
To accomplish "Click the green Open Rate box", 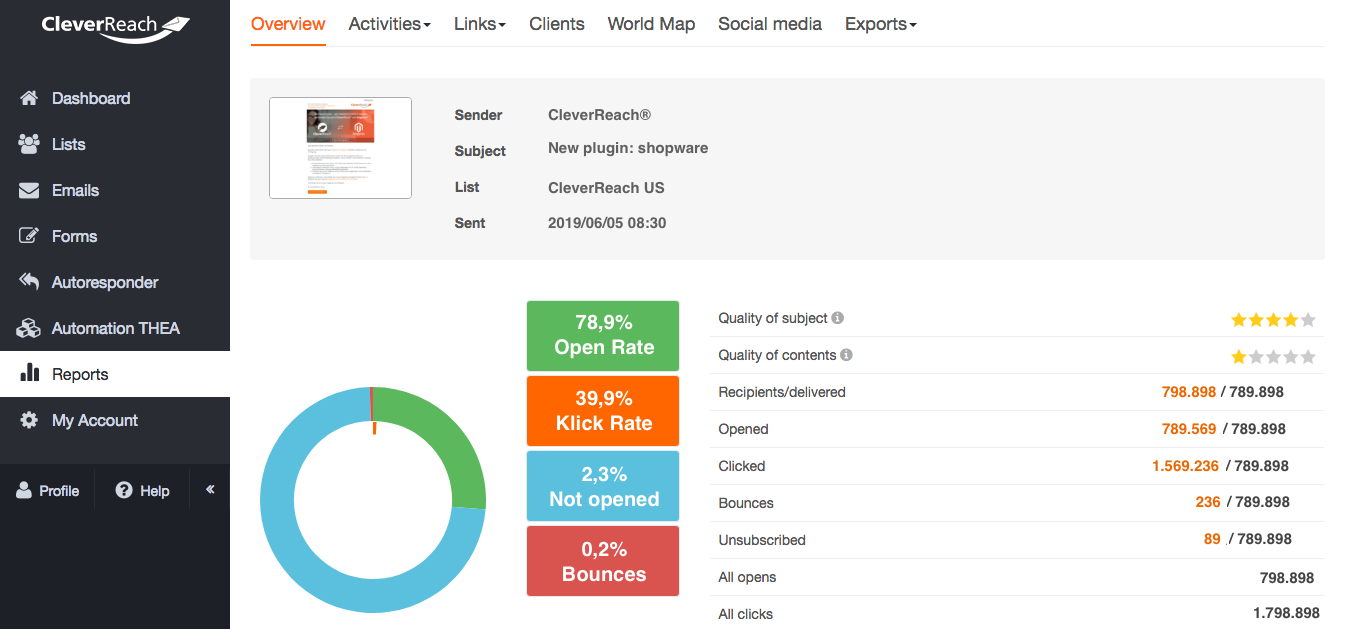I will click(603, 335).
